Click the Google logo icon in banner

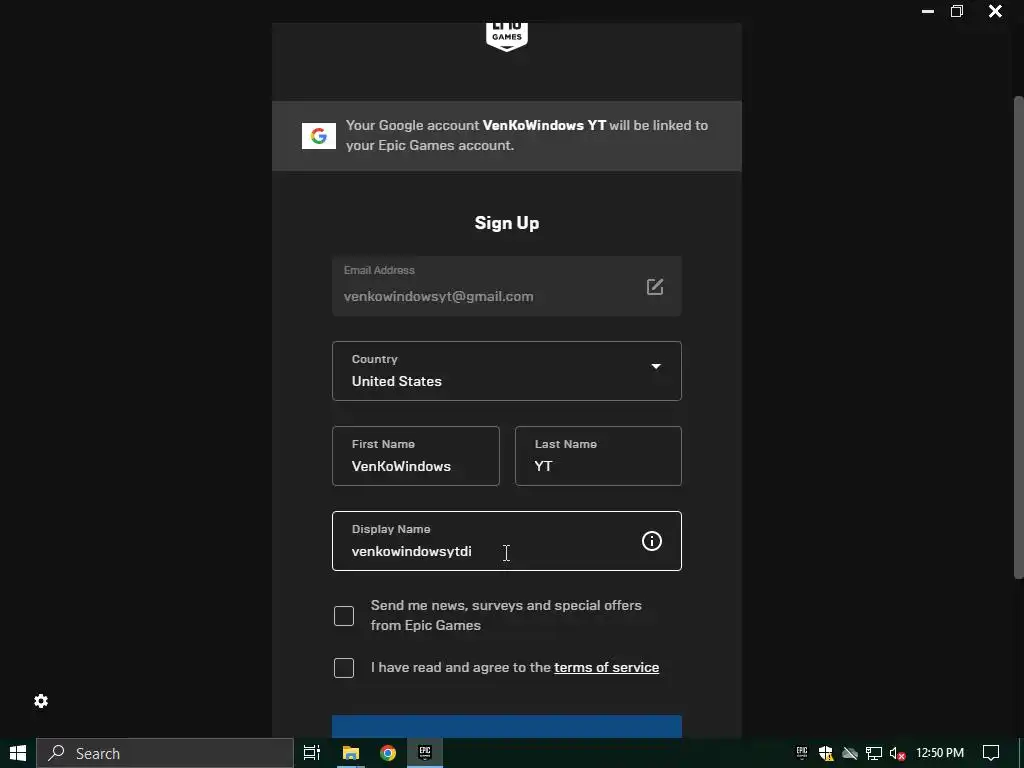[319, 136]
